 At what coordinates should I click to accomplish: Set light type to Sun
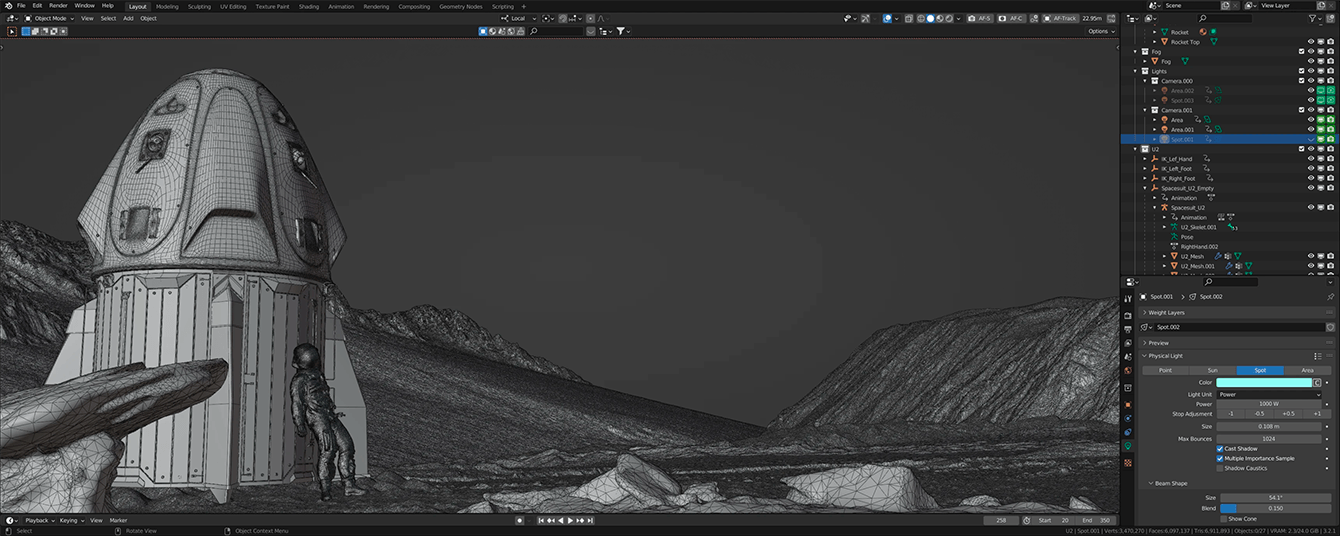point(1212,370)
